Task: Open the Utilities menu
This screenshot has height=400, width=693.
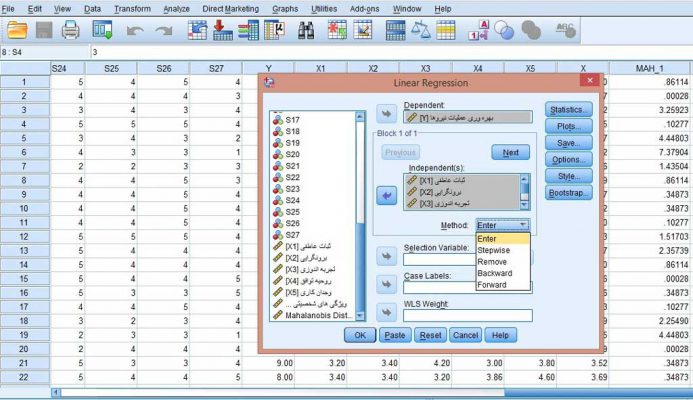Action: [324, 9]
